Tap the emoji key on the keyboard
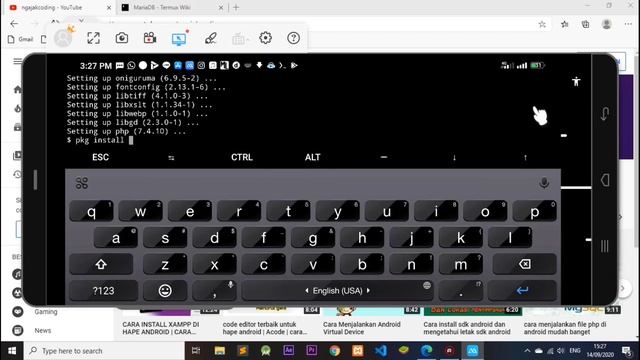 pos(165,291)
